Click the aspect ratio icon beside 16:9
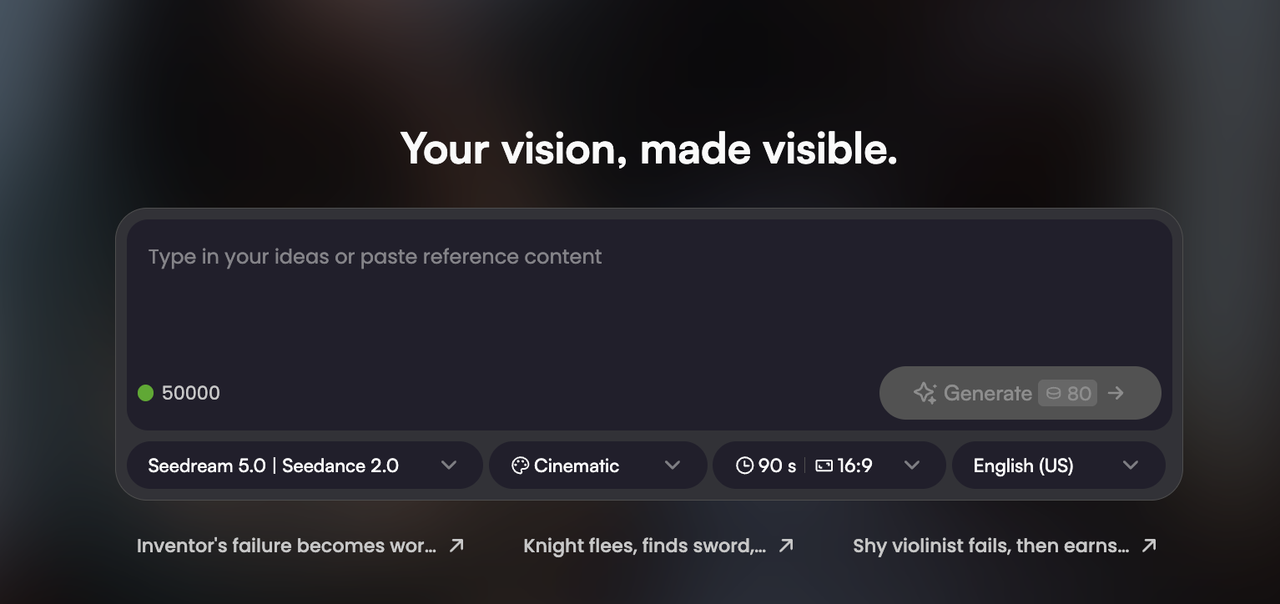Viewport: 1280px width, 604px height. point(824,465)
